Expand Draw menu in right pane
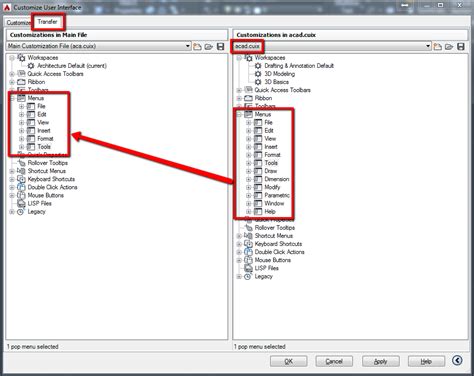Viewport: 474px width, 376px height. point(248,171)
